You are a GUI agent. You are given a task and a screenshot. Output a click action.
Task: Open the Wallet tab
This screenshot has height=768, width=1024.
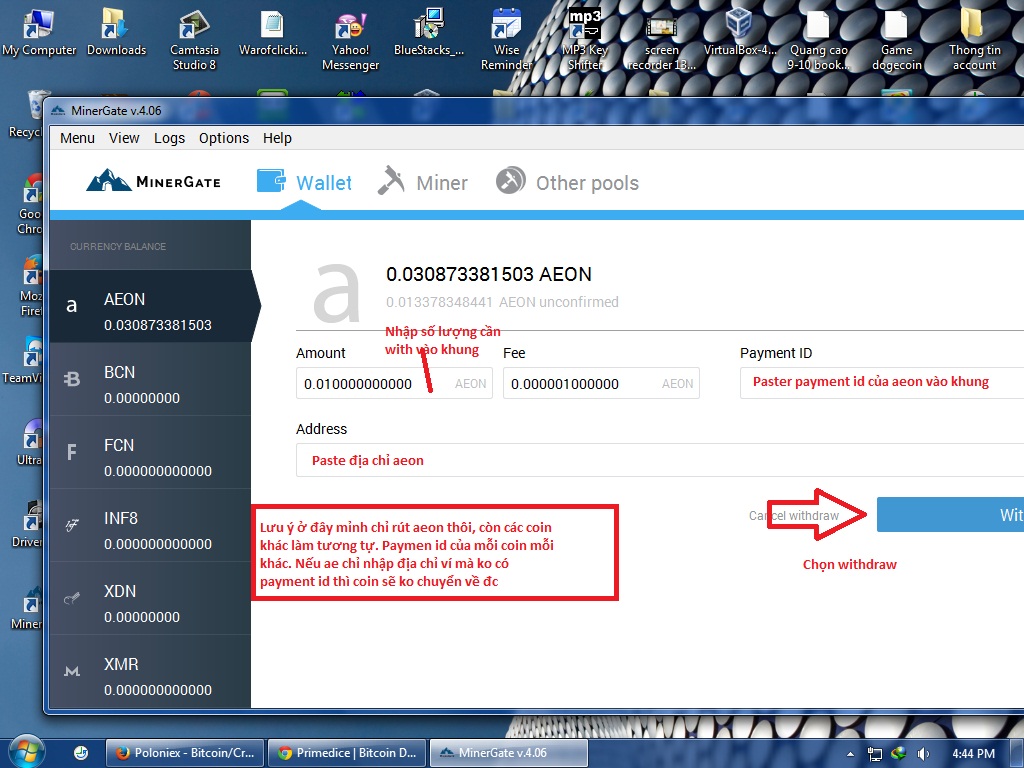pyautogui.click(x=304, y=182)
